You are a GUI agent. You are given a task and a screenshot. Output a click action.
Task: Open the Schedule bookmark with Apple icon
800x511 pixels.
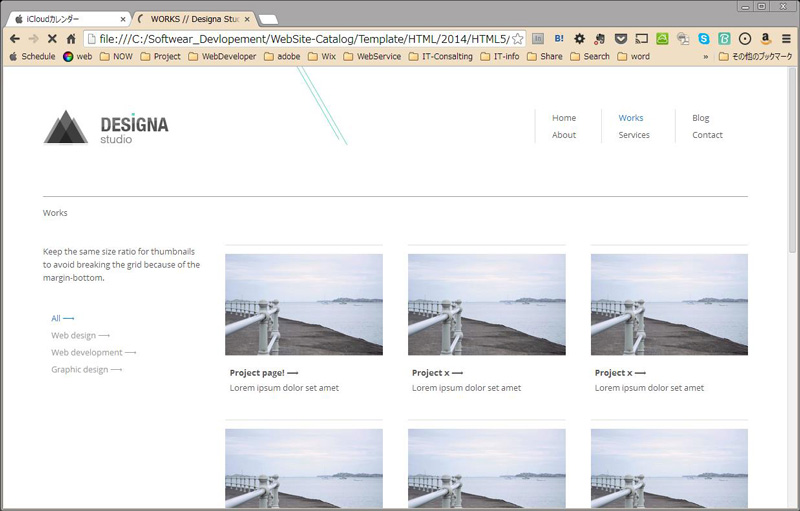(x=32, y=57)
